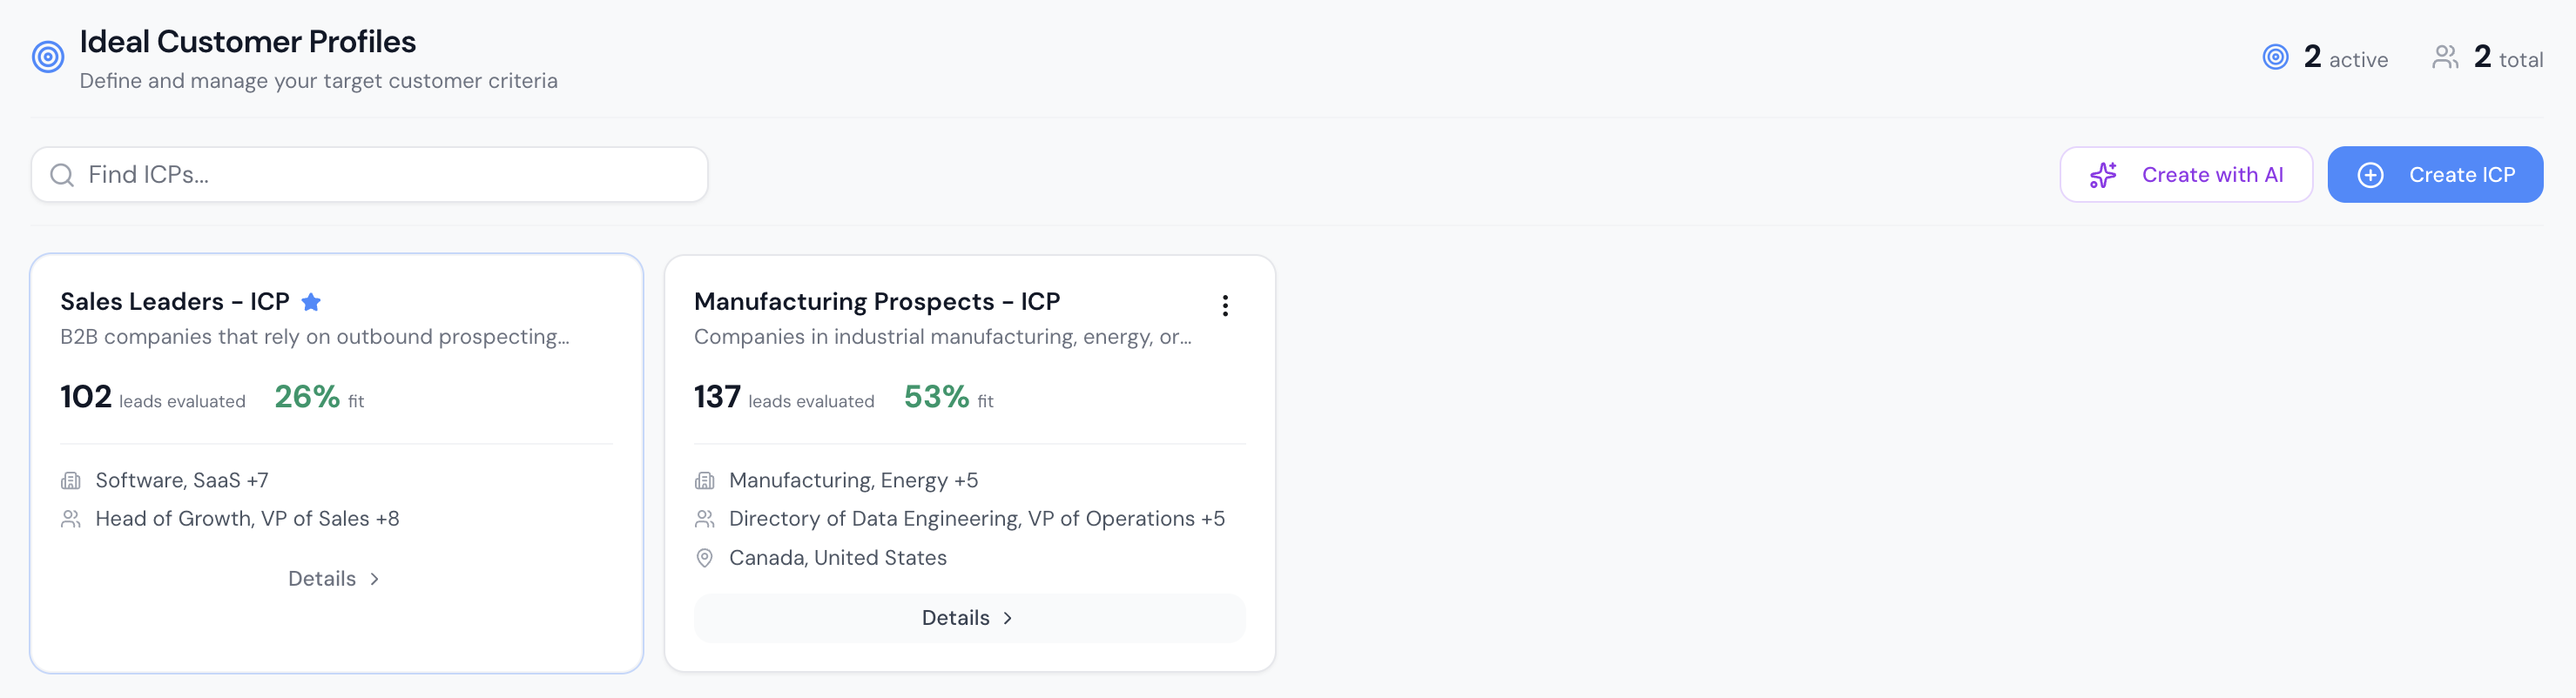Click the people icon next to Head of Growth
This screenshot has height=698, width=2576.
(70, 518)
